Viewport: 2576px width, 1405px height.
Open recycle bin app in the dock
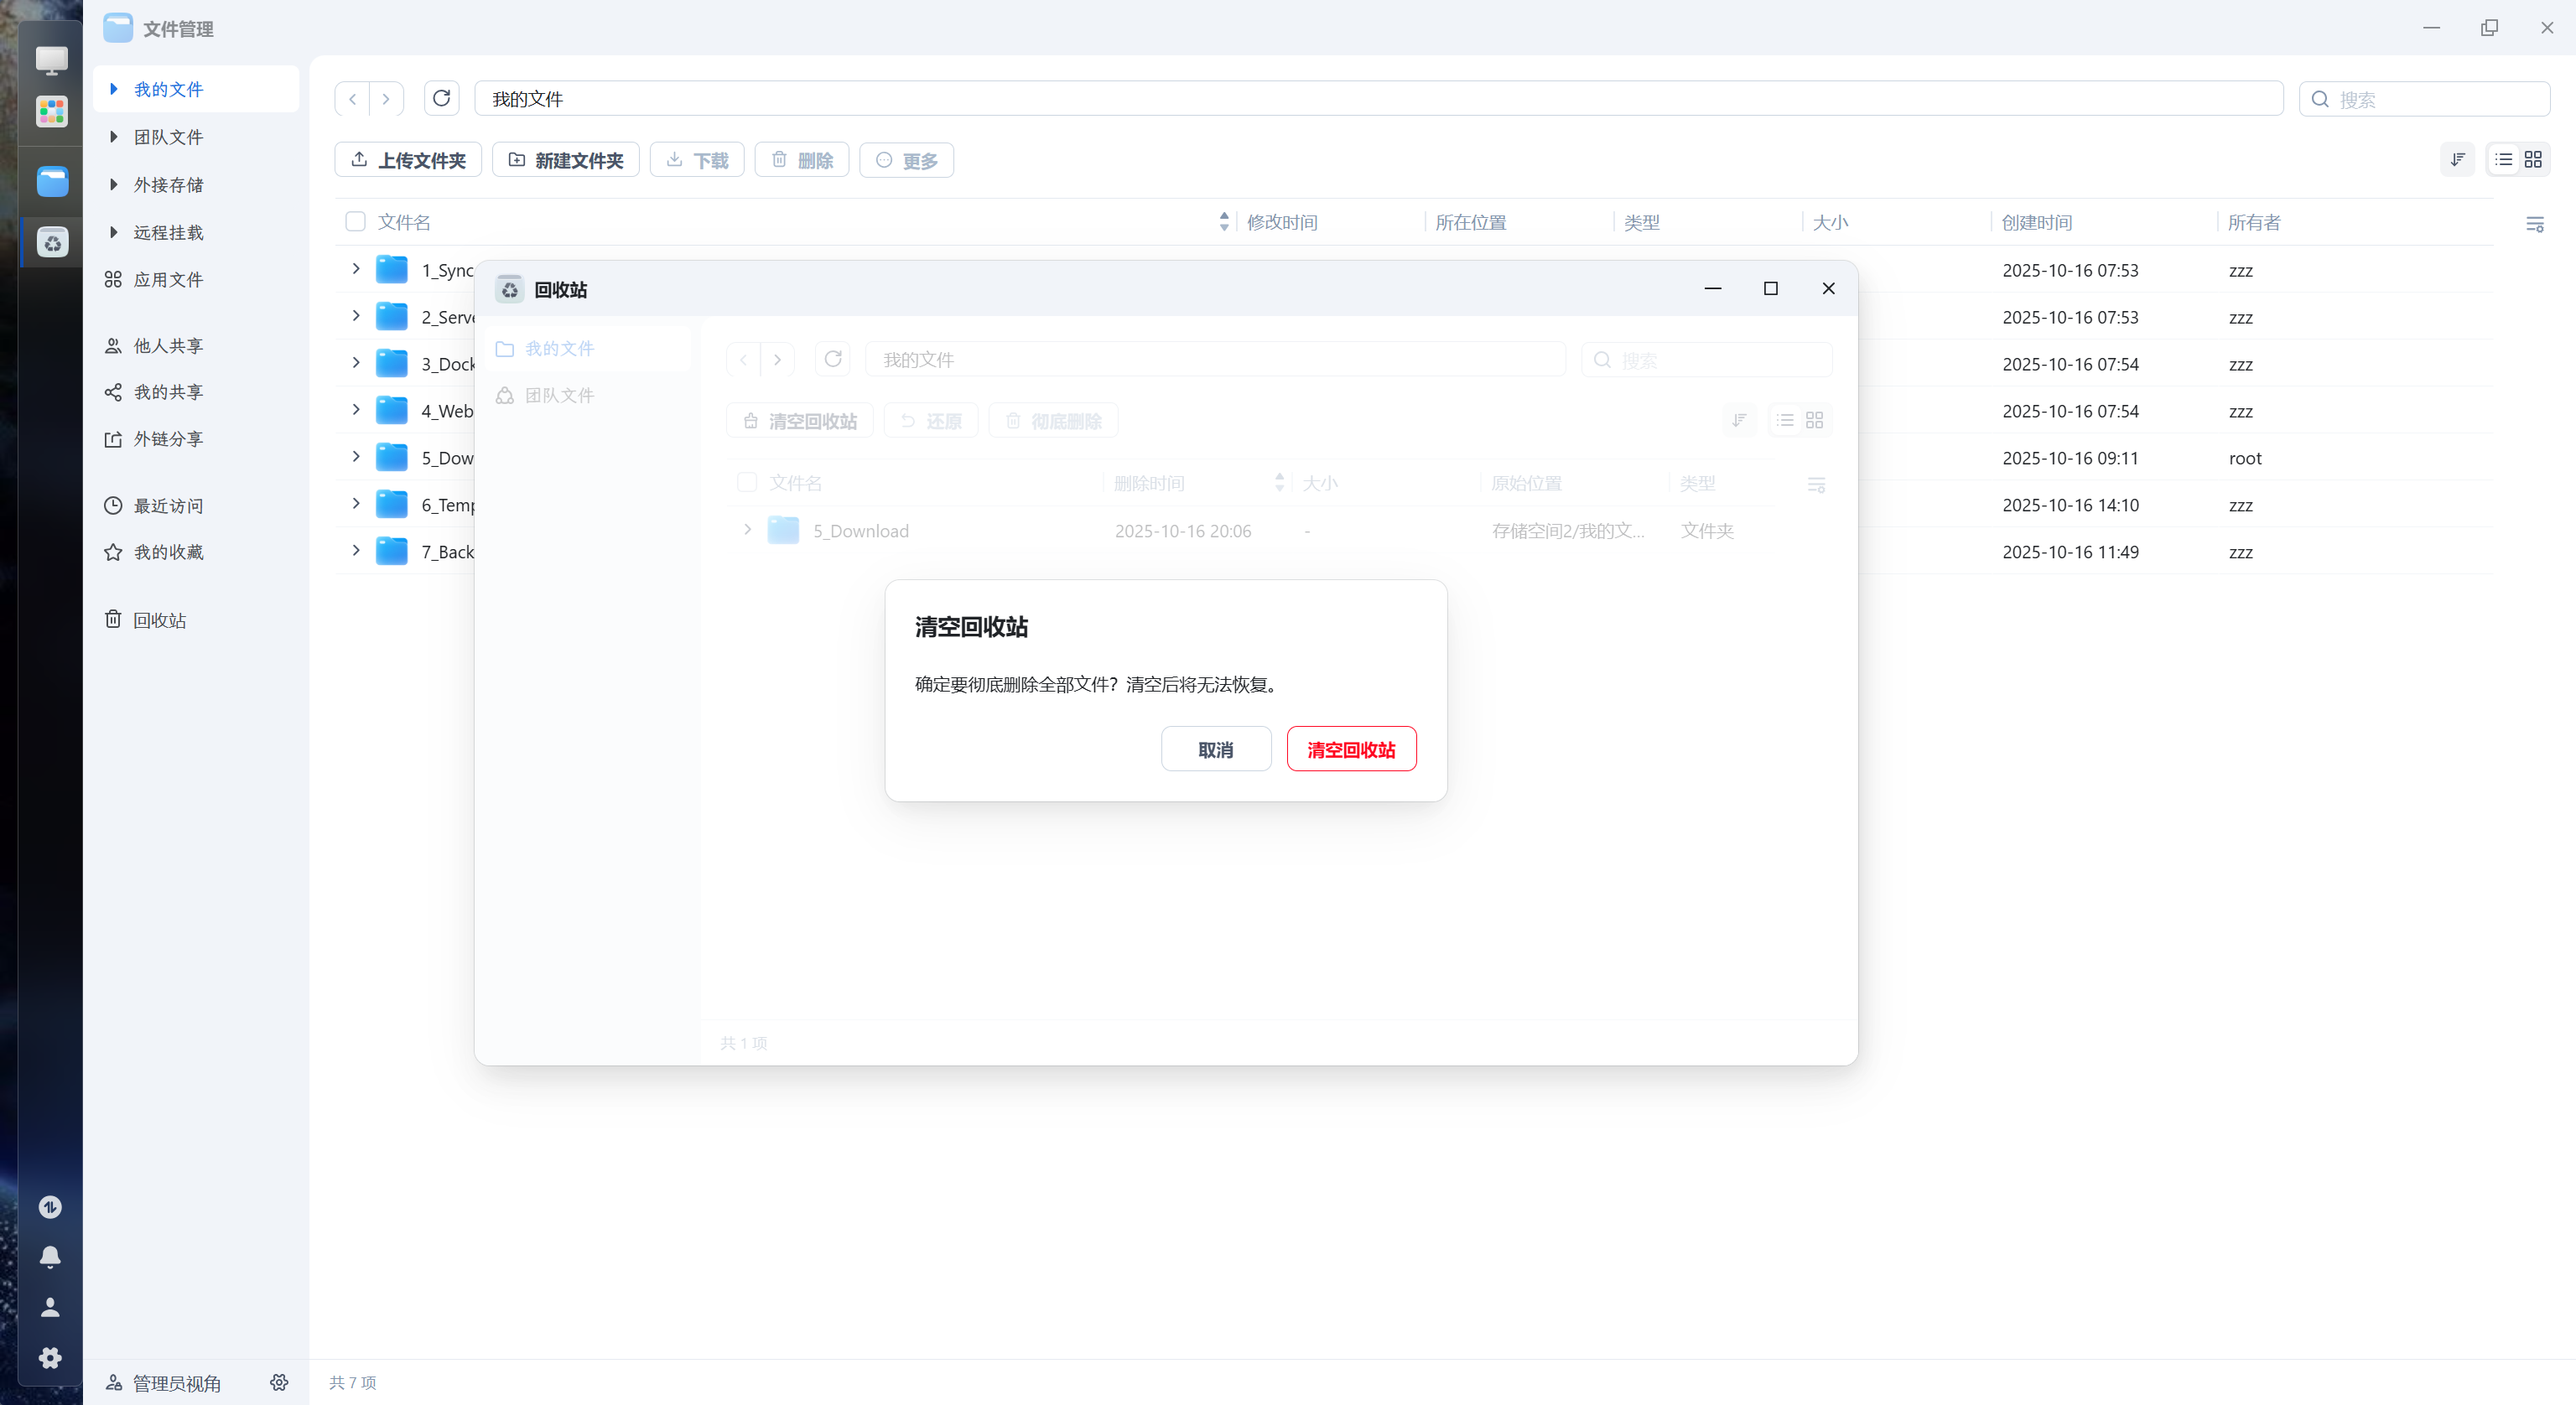pyautogui.click(x=52, y=243)
